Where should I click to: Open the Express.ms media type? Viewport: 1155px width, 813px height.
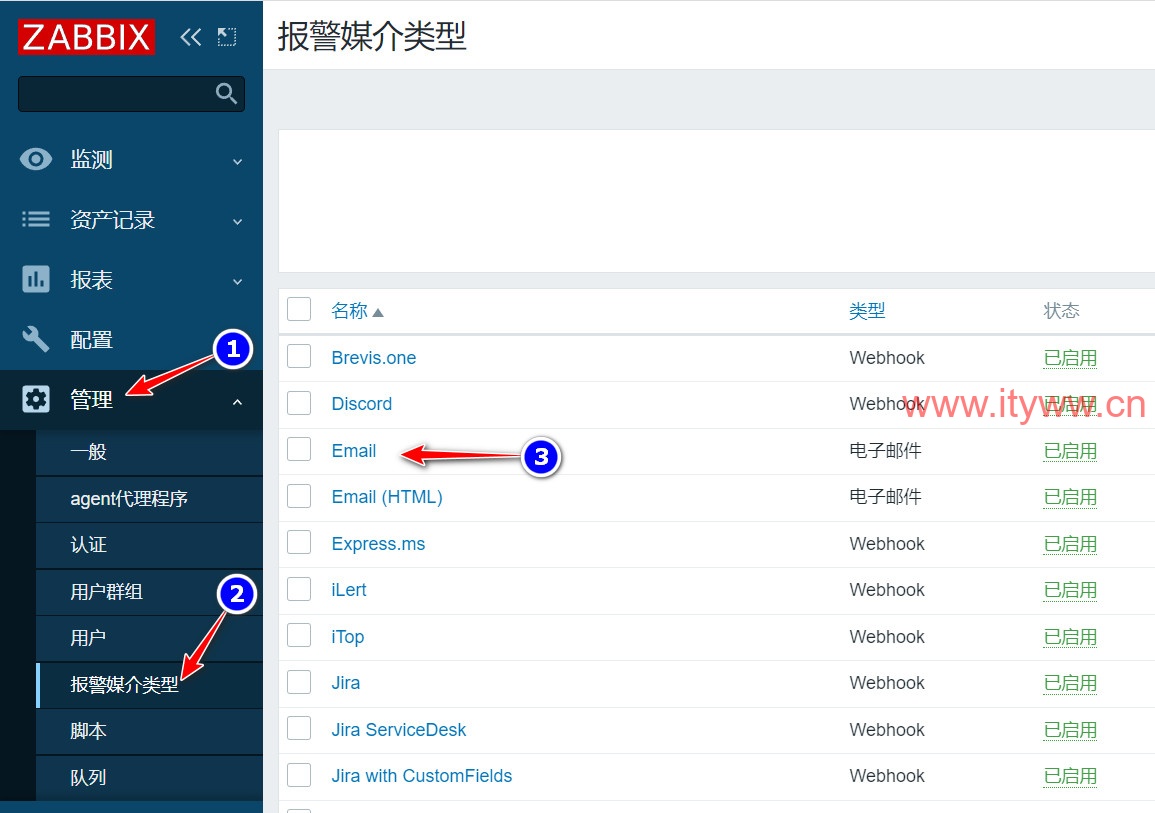pos(378,544)
